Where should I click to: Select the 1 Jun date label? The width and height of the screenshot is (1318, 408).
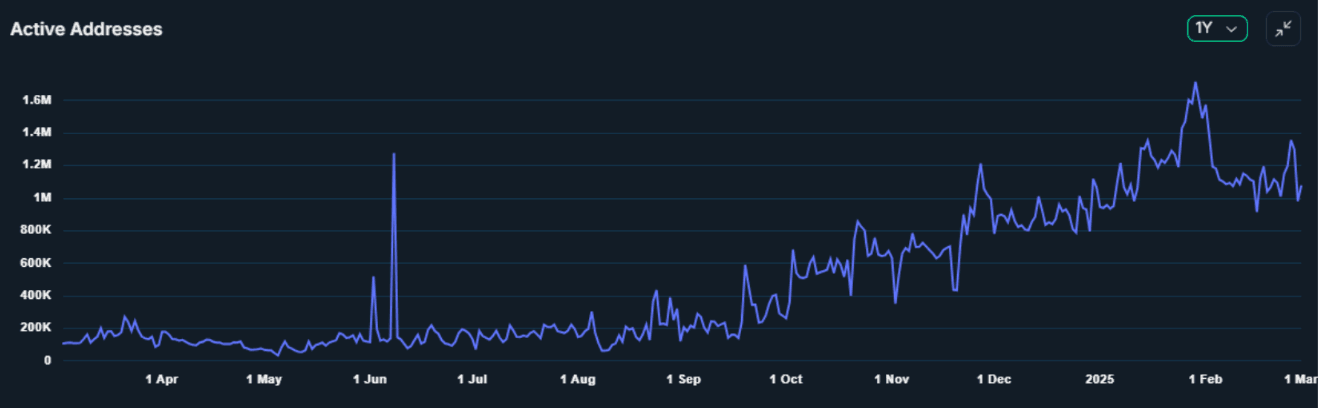[370, 380]
